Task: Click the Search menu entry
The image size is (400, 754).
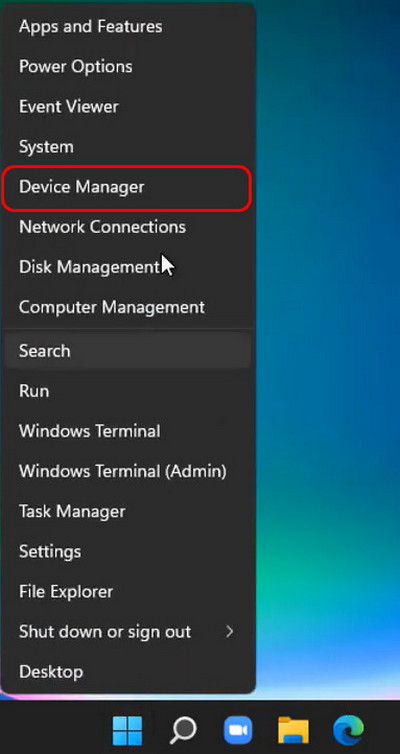Action: tap(128, 351)
